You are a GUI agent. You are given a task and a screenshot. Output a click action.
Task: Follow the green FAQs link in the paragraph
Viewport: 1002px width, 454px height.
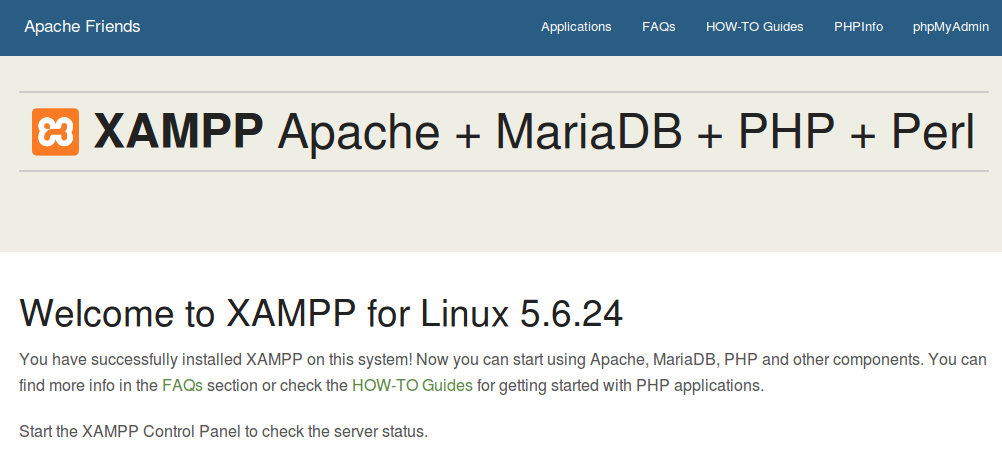tap(182, 386)
